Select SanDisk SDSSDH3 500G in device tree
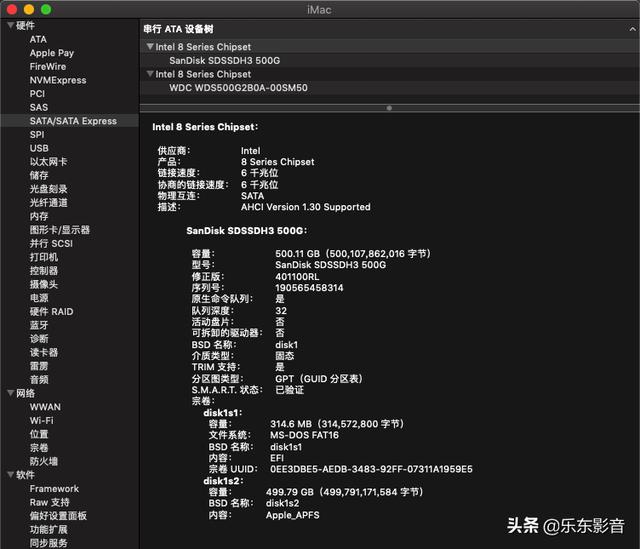Screen dimensions: 640x549 [x=224, y=60]
